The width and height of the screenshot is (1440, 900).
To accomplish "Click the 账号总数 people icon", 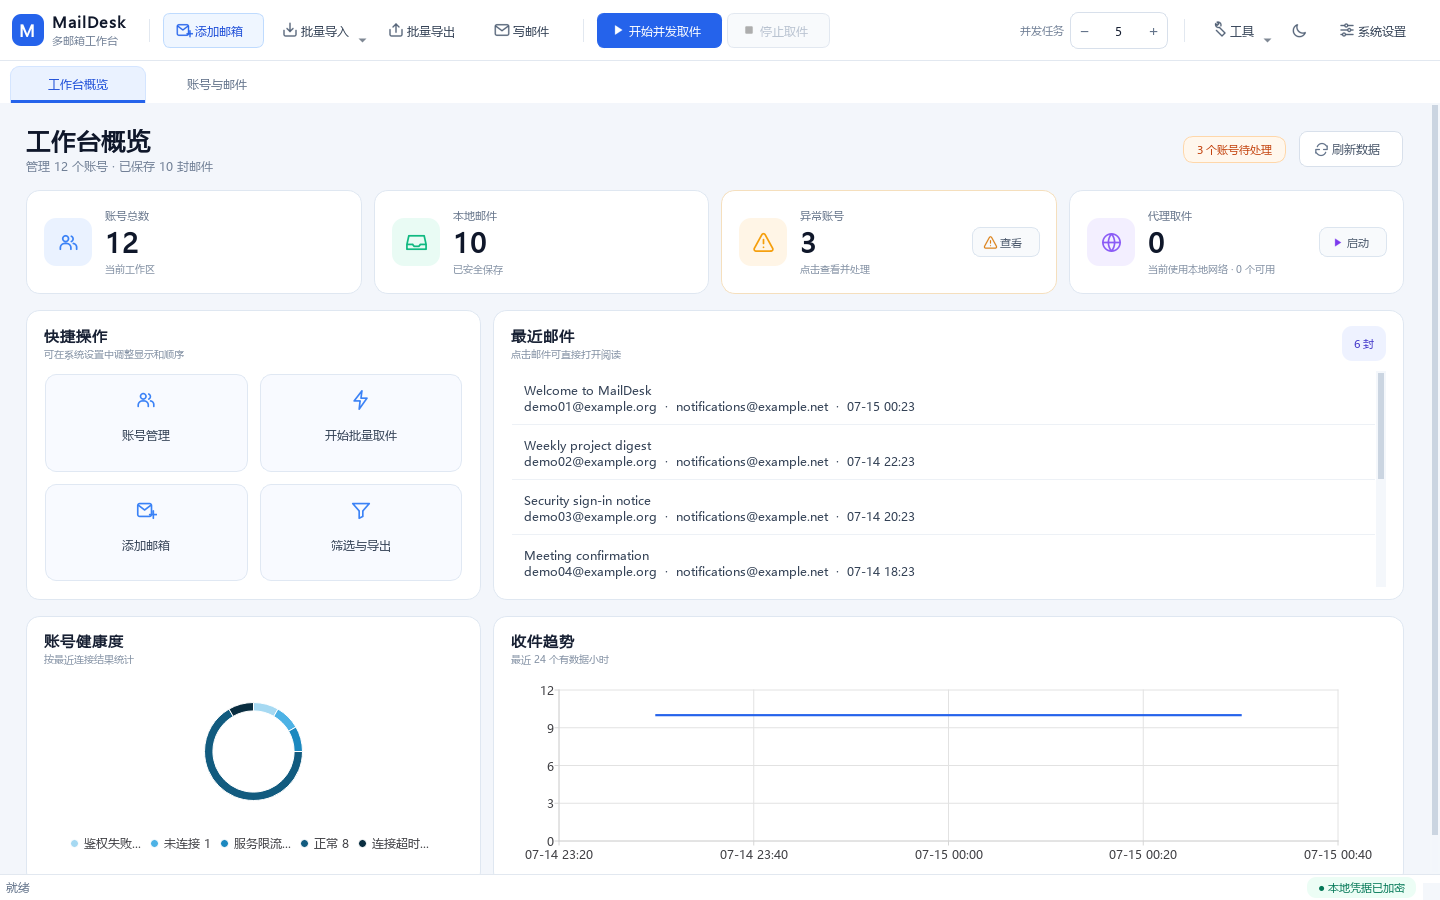I will [x=68, y=242].
